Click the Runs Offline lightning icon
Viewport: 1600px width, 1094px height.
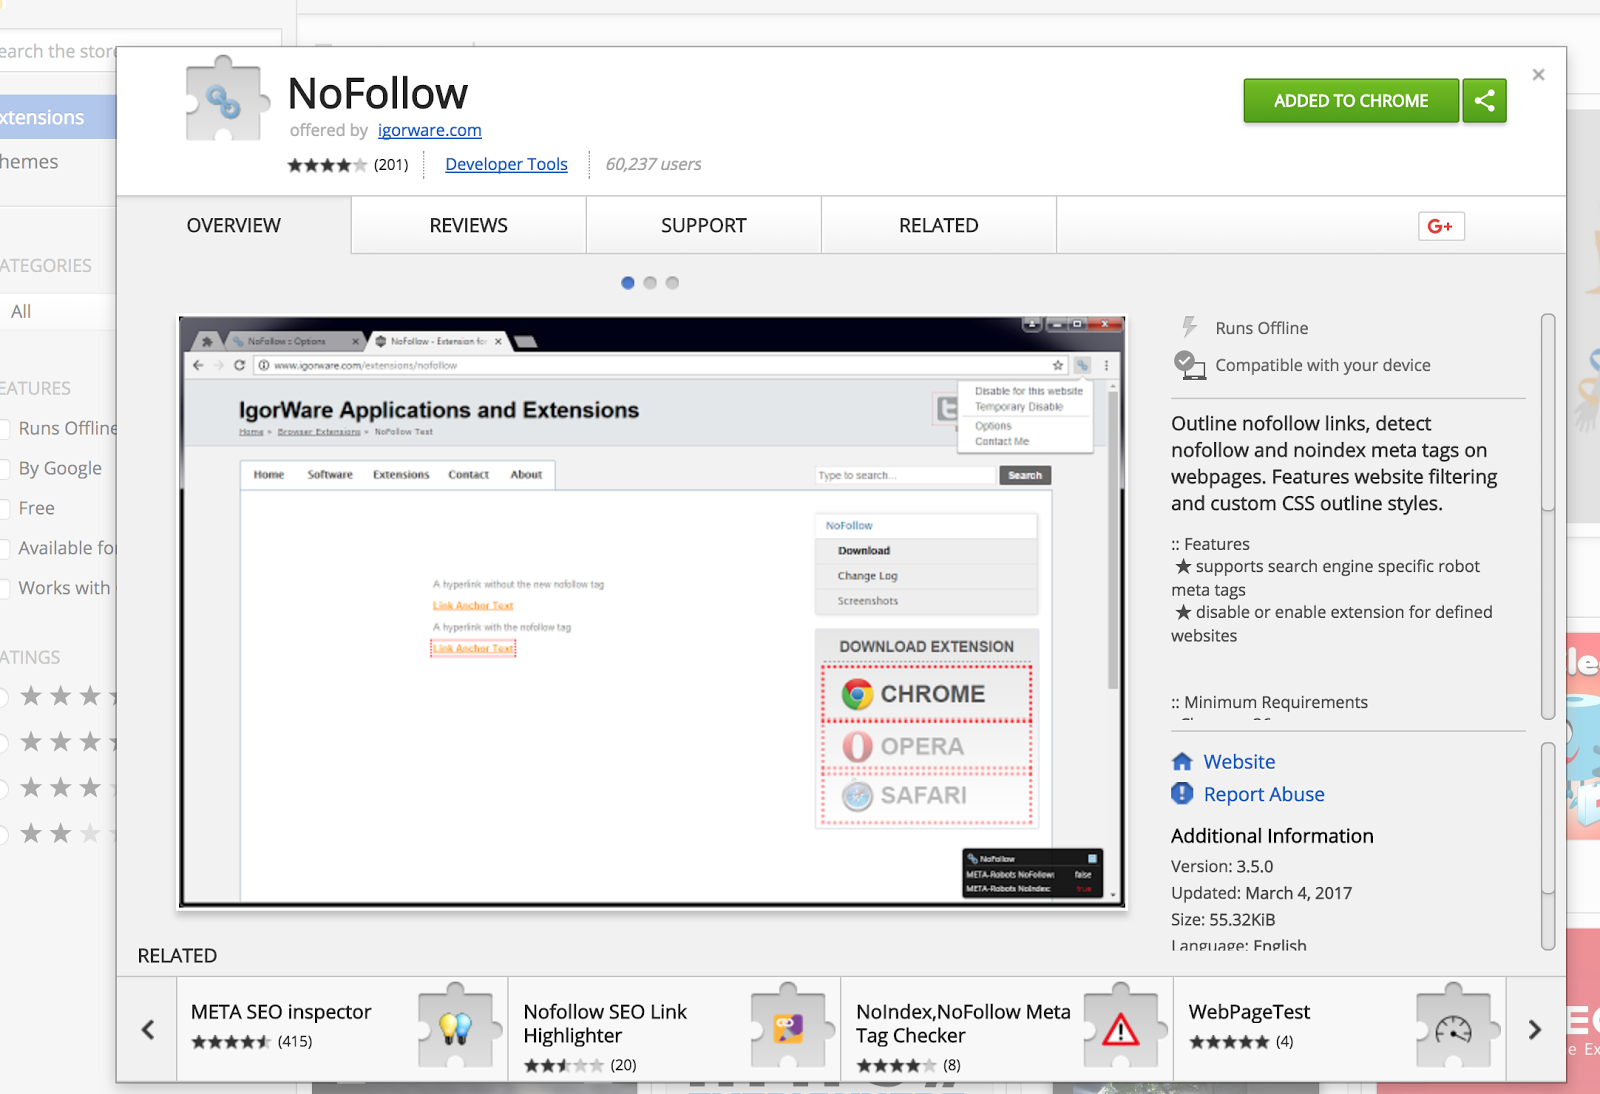(x=1189, y=327)
